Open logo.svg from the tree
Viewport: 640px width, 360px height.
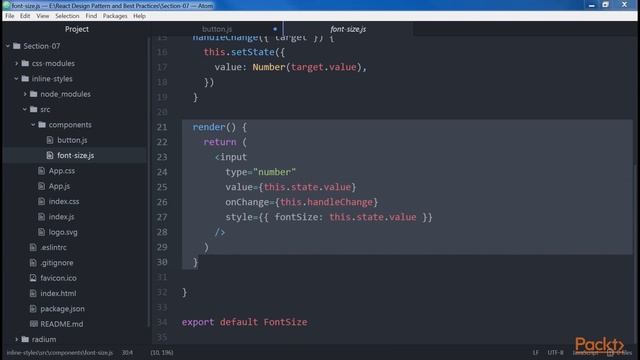63,232
